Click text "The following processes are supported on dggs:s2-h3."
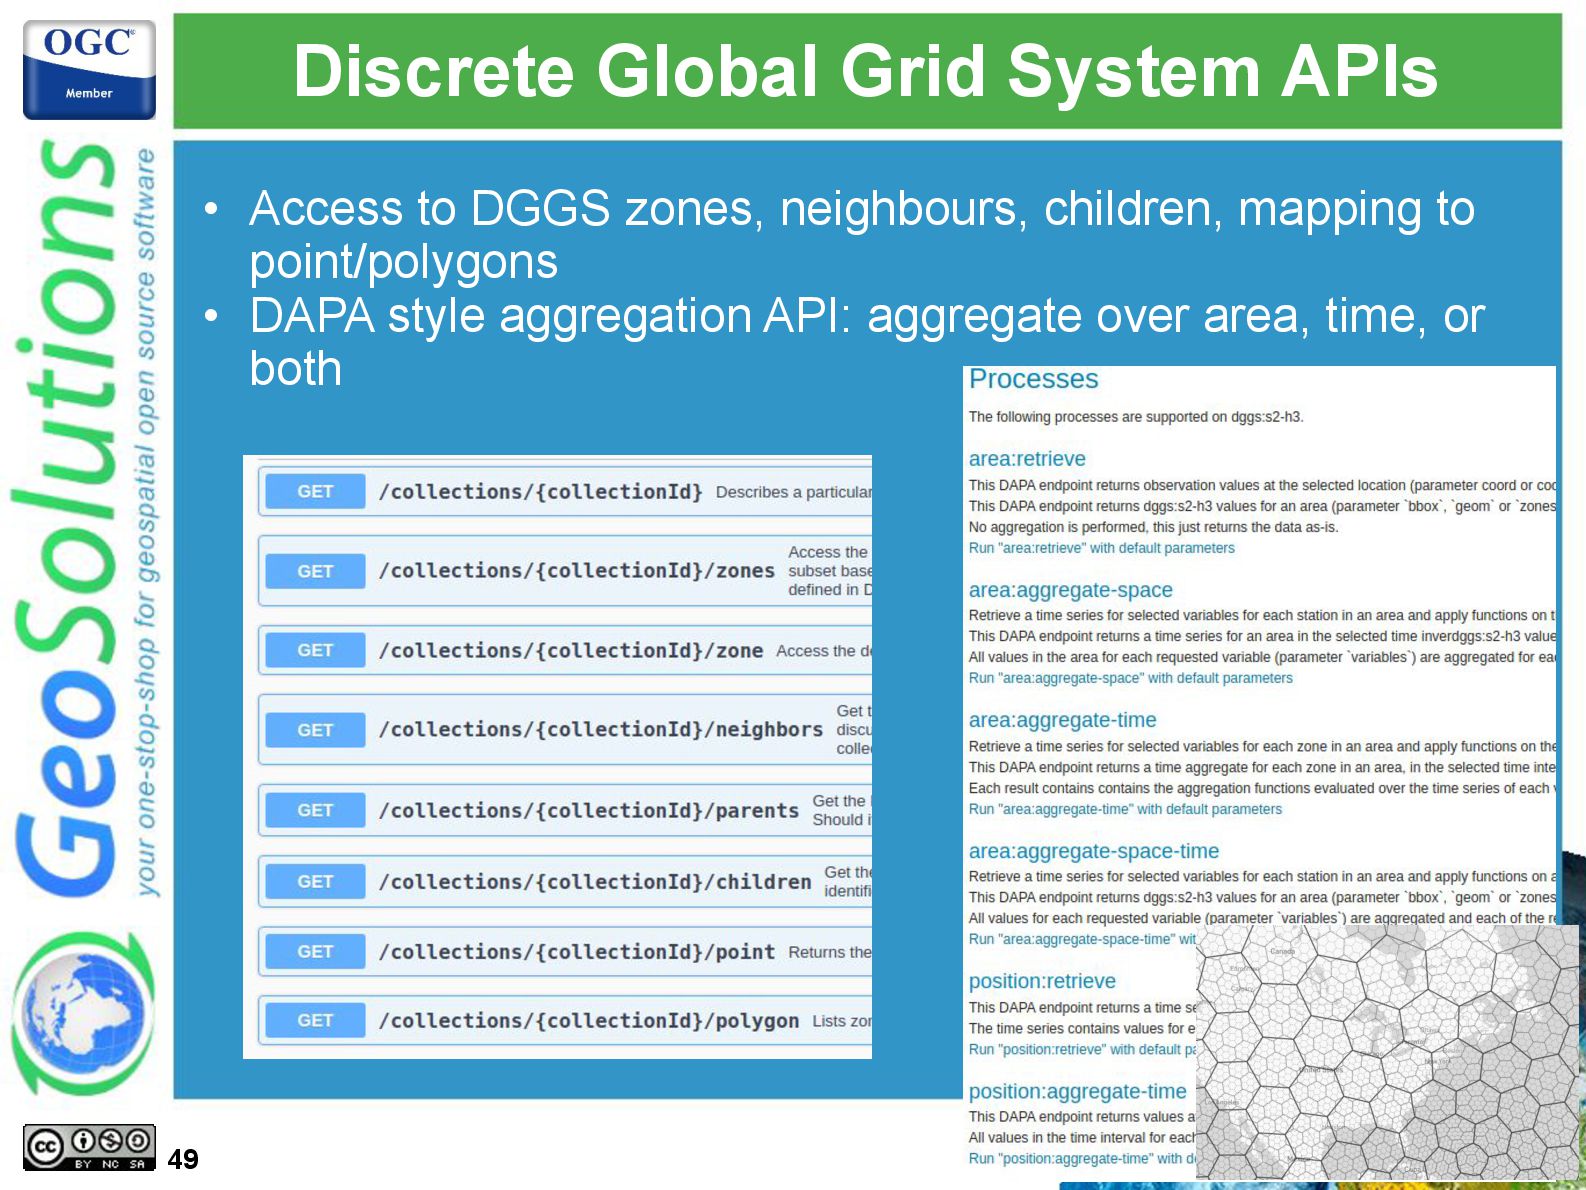This screenshot has width=1586, height=1190. (x=1136, y=417)
